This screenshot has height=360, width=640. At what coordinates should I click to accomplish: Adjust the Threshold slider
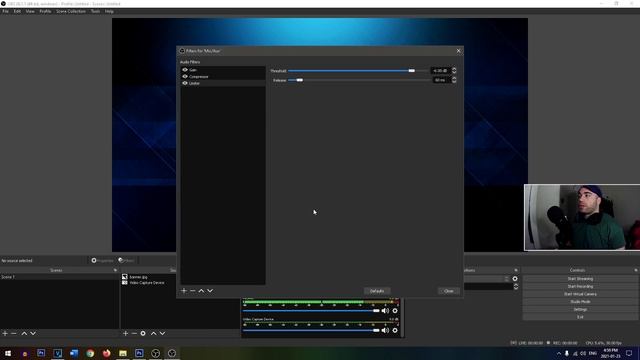pyautogui.click(x=358, y=71)
